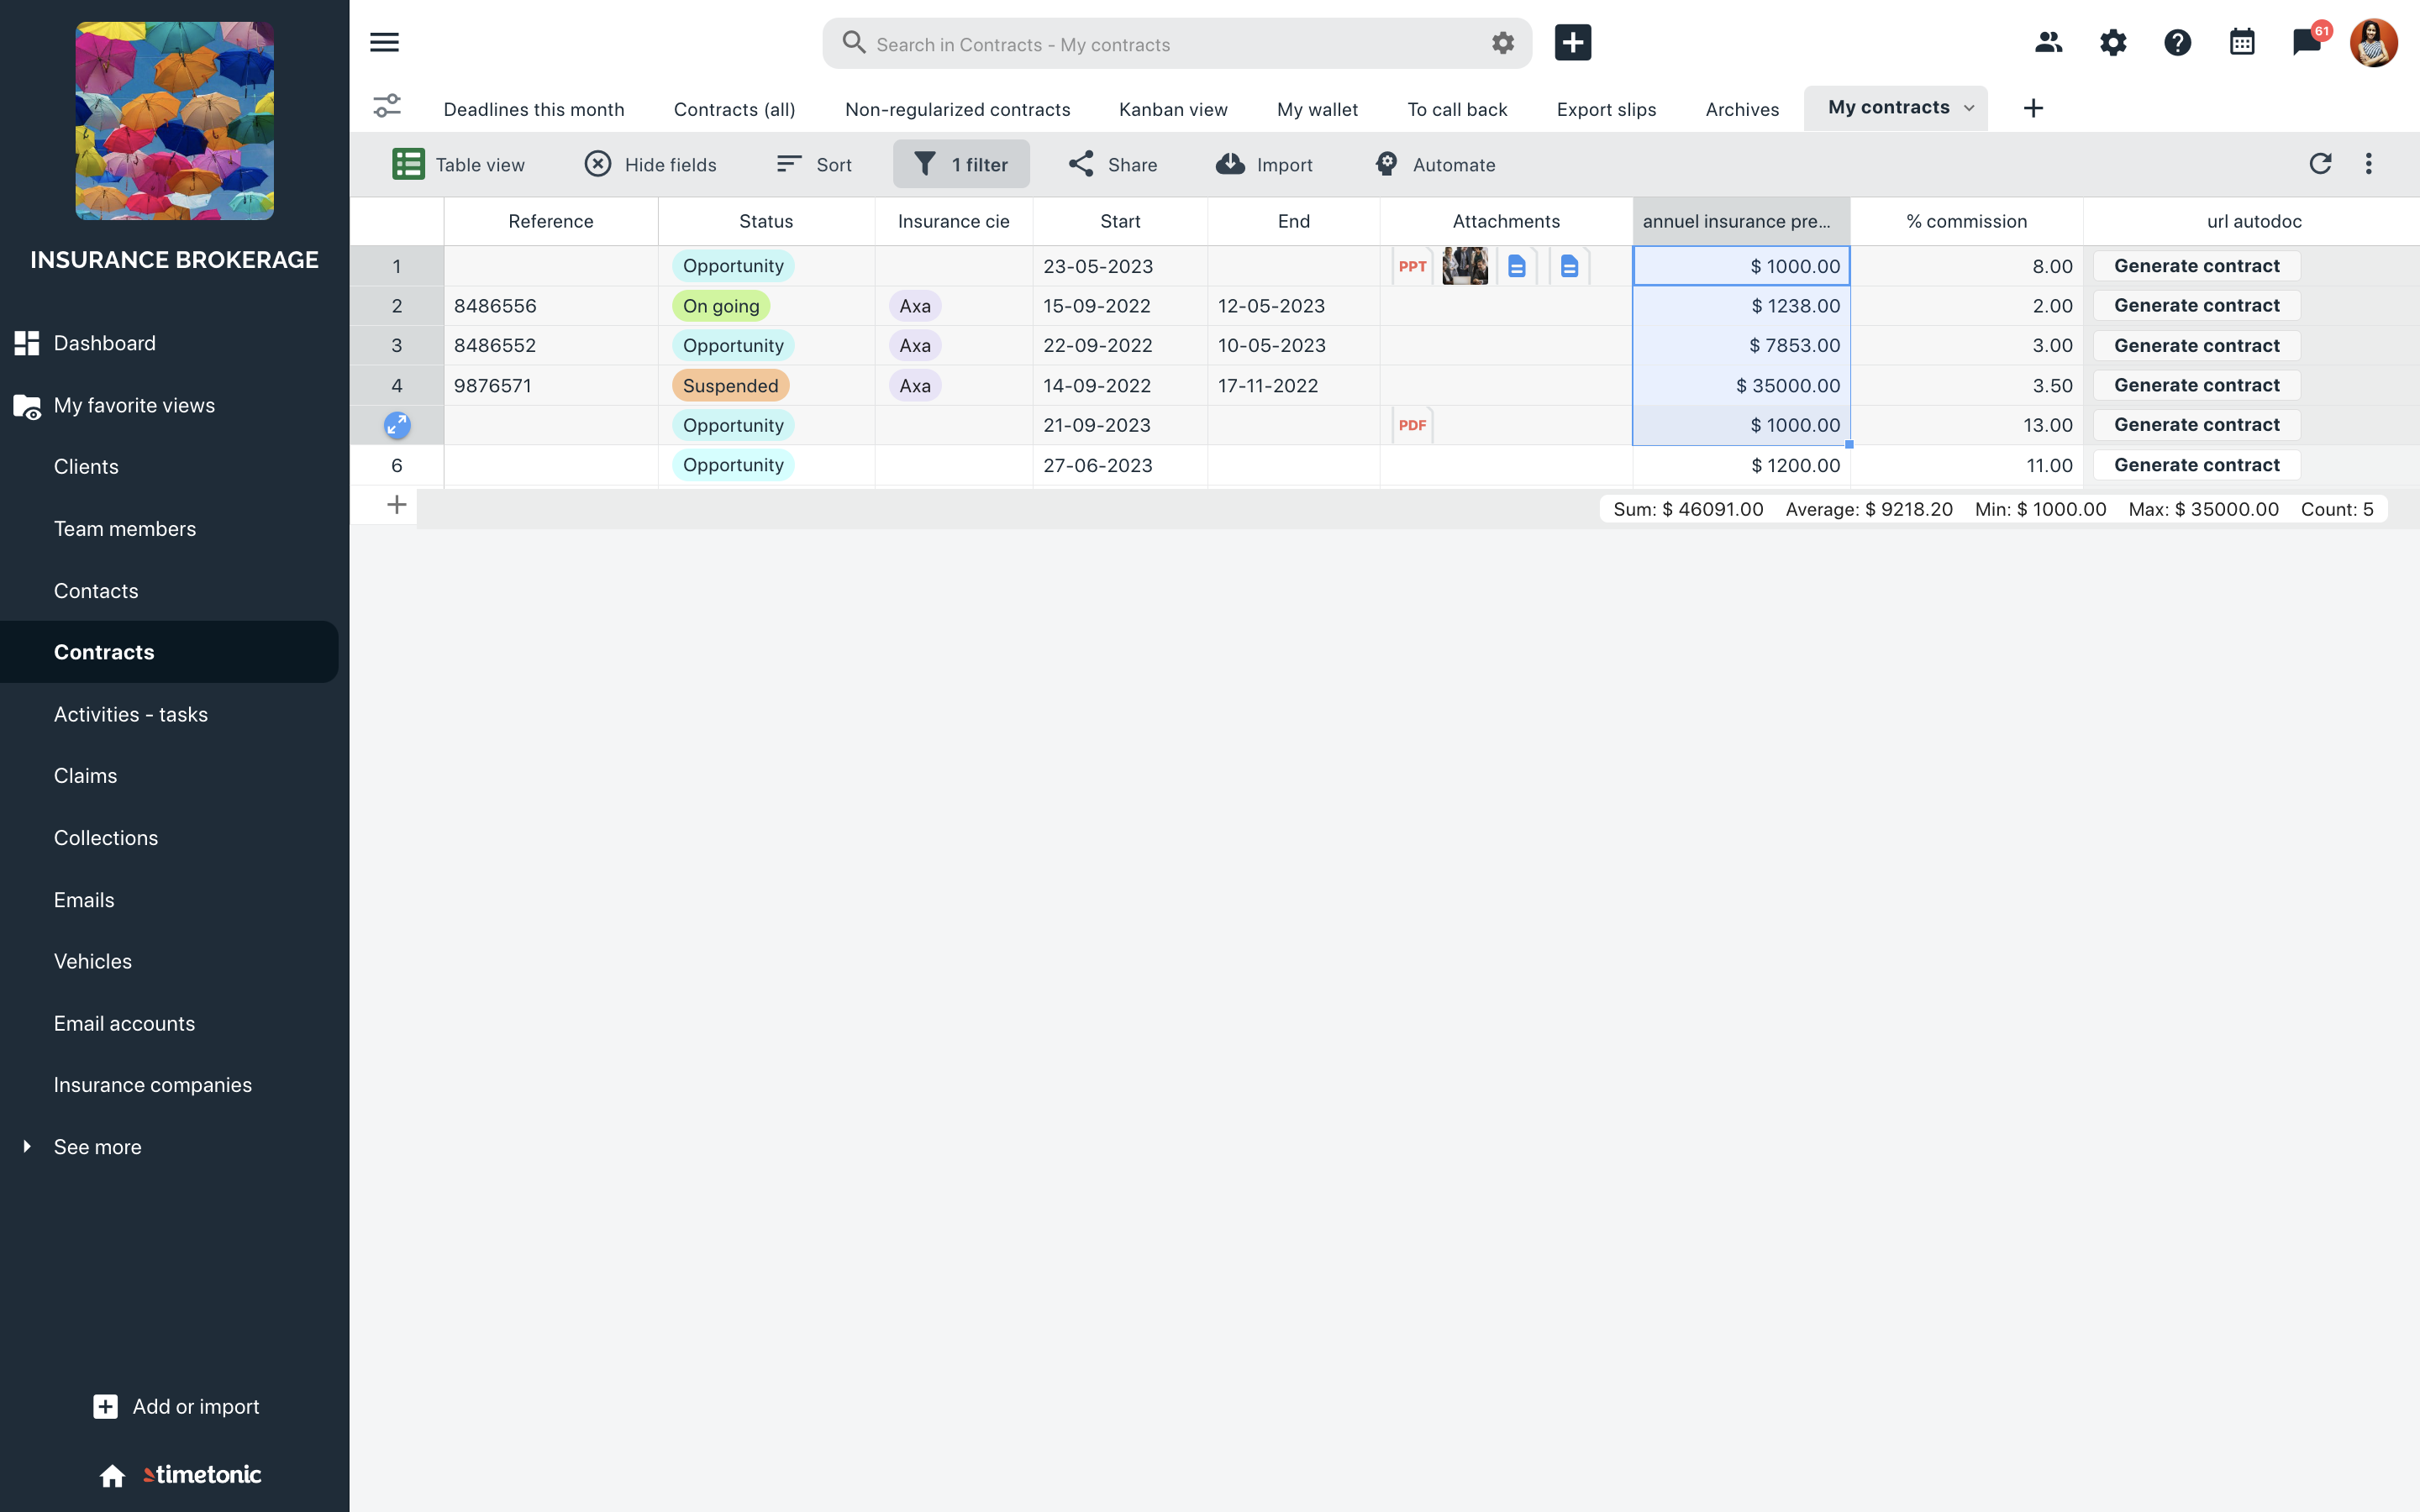Open the hamburger menu icon

[384, 42]
